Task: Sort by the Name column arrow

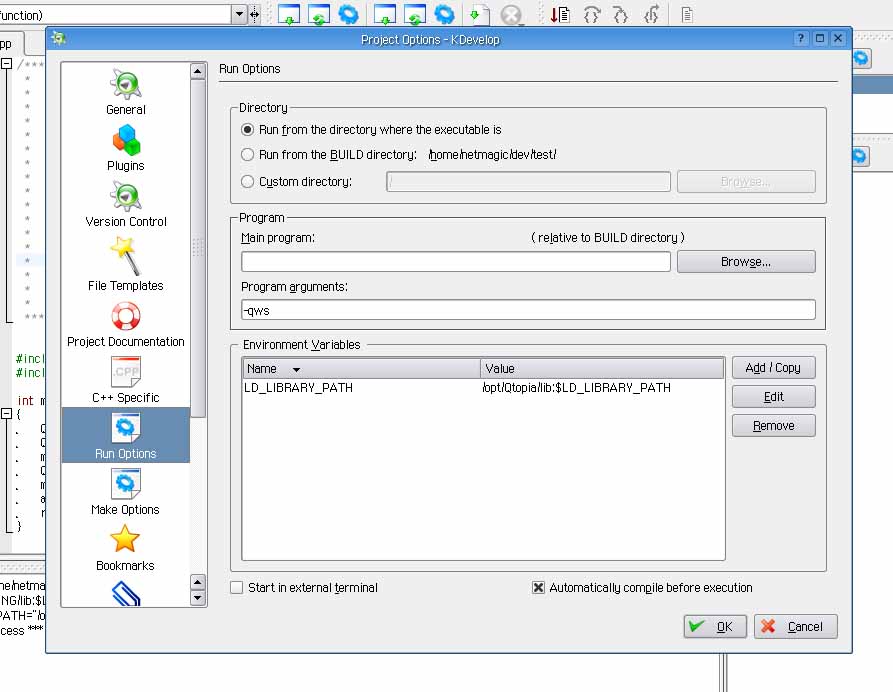Action: (296, 370)
